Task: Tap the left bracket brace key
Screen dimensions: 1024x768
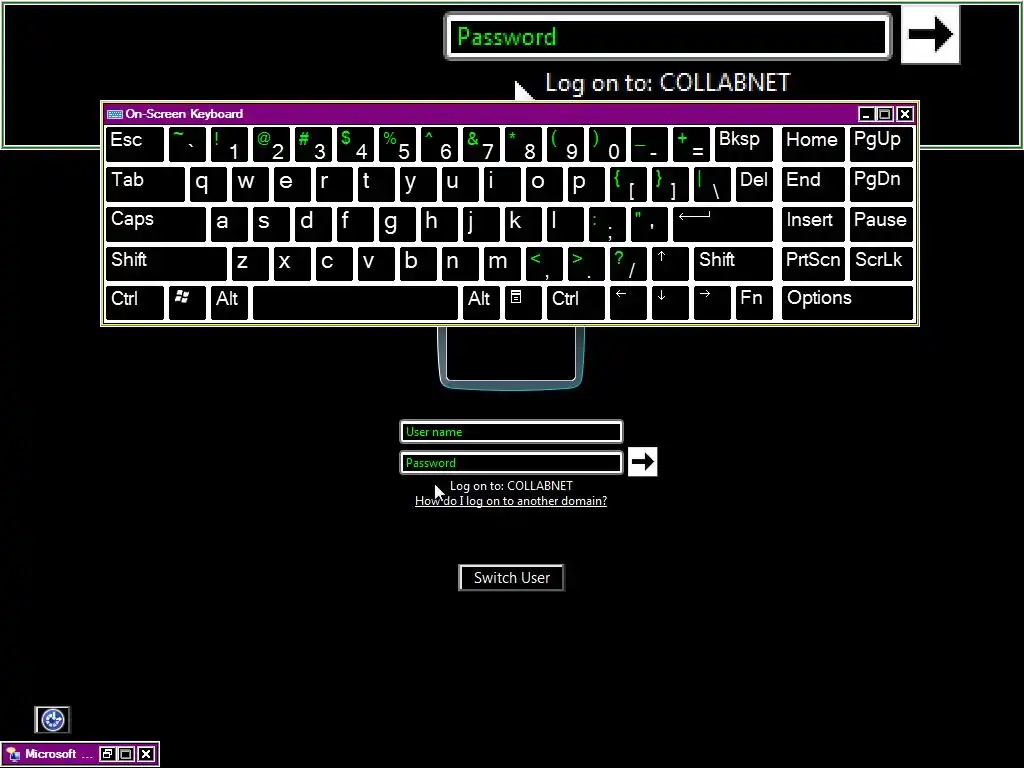Action: (628, 185)
